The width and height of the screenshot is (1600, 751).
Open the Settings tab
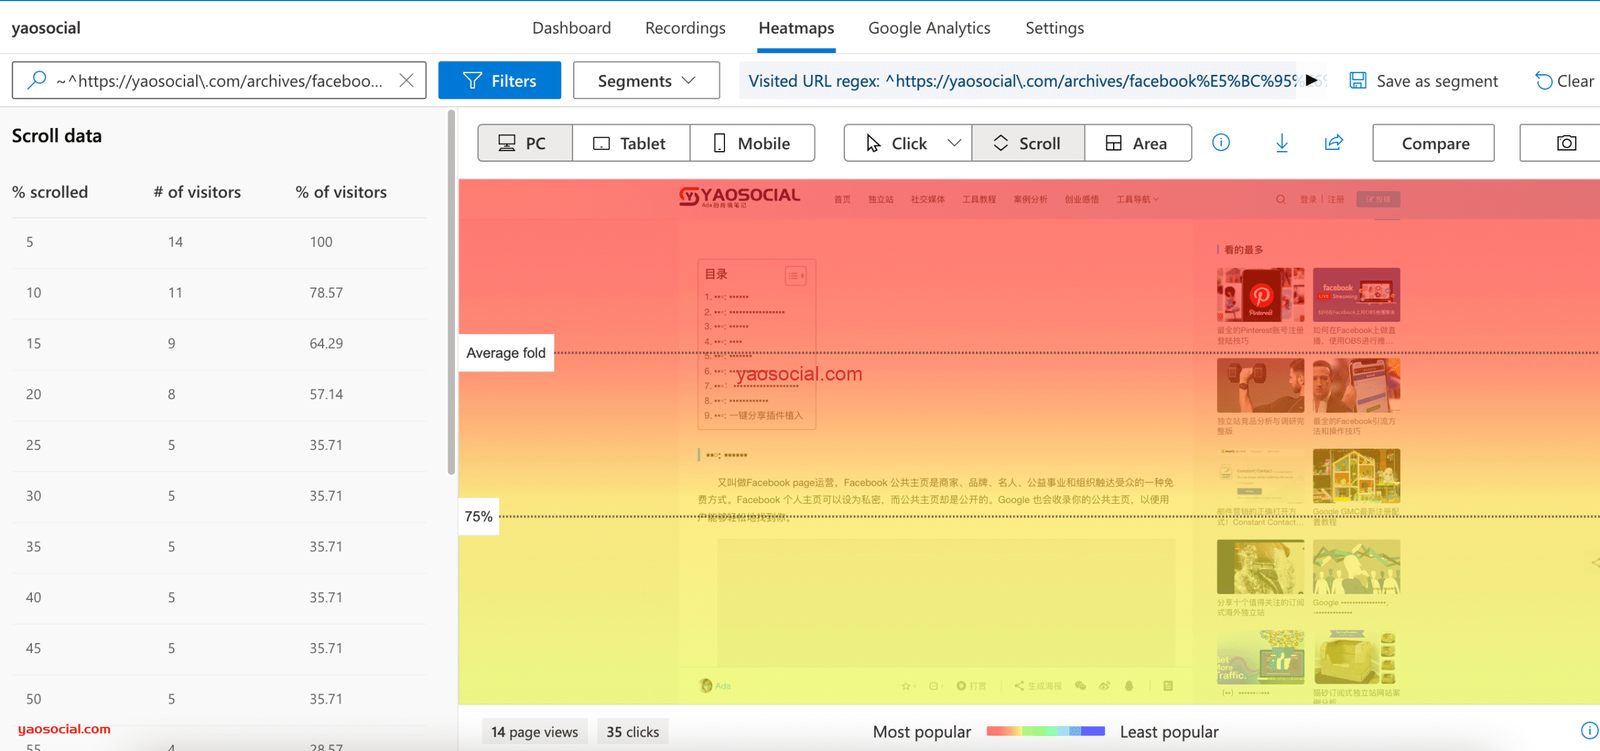click(1054, 28)
